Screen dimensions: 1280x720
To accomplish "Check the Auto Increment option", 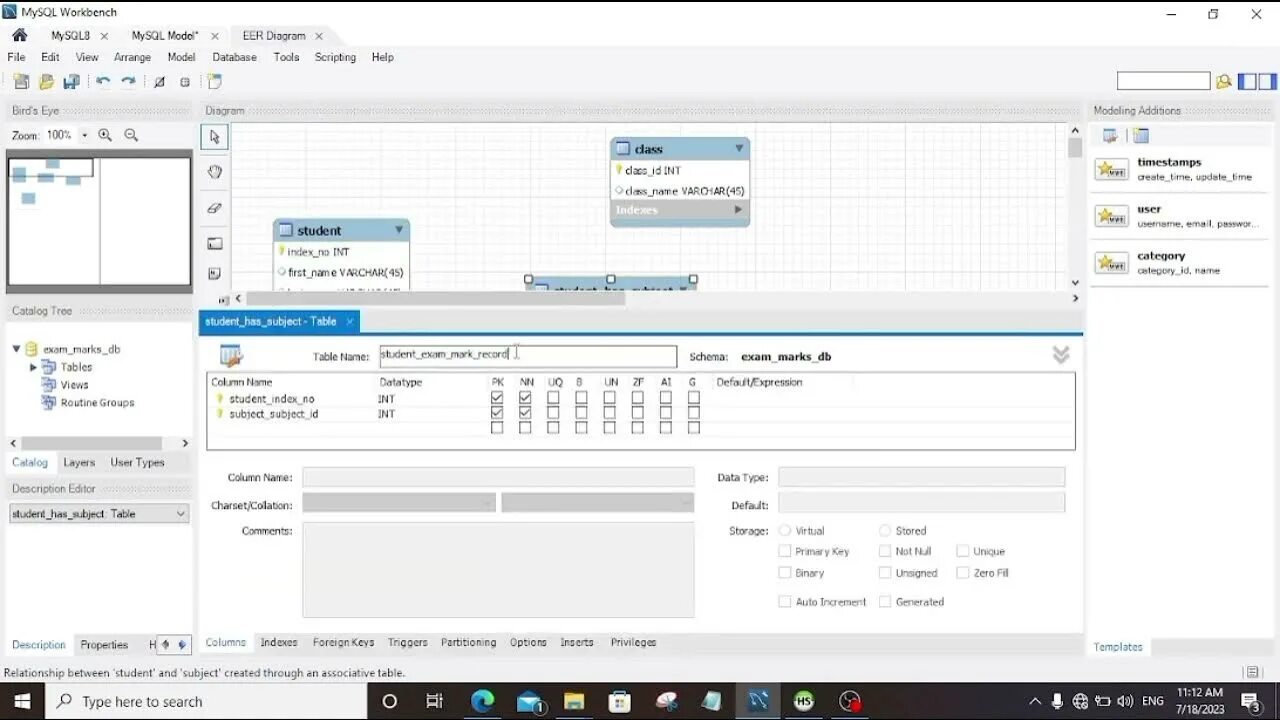I will click(785, 602).
